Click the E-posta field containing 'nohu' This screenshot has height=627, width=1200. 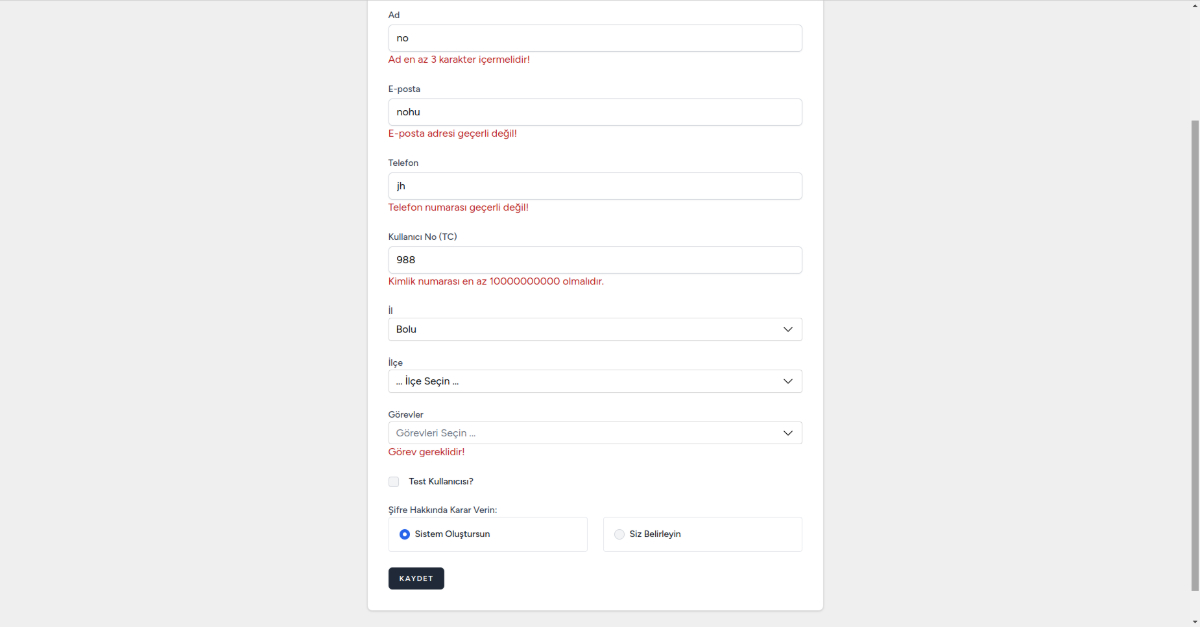(595, 112)
